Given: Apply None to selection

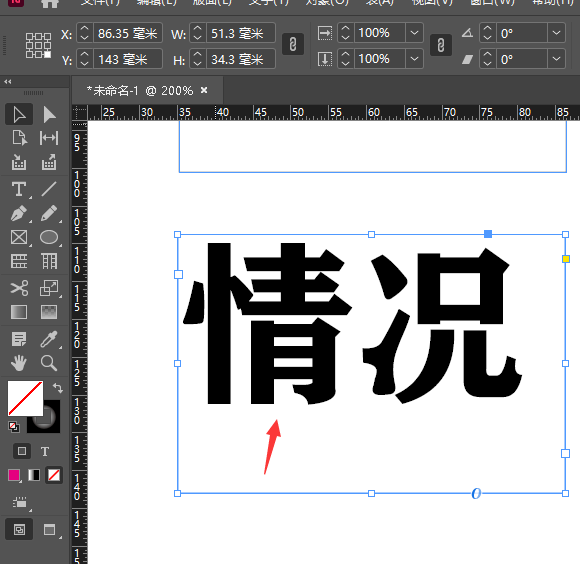Looking at the screenshot, I should point(54,475).
